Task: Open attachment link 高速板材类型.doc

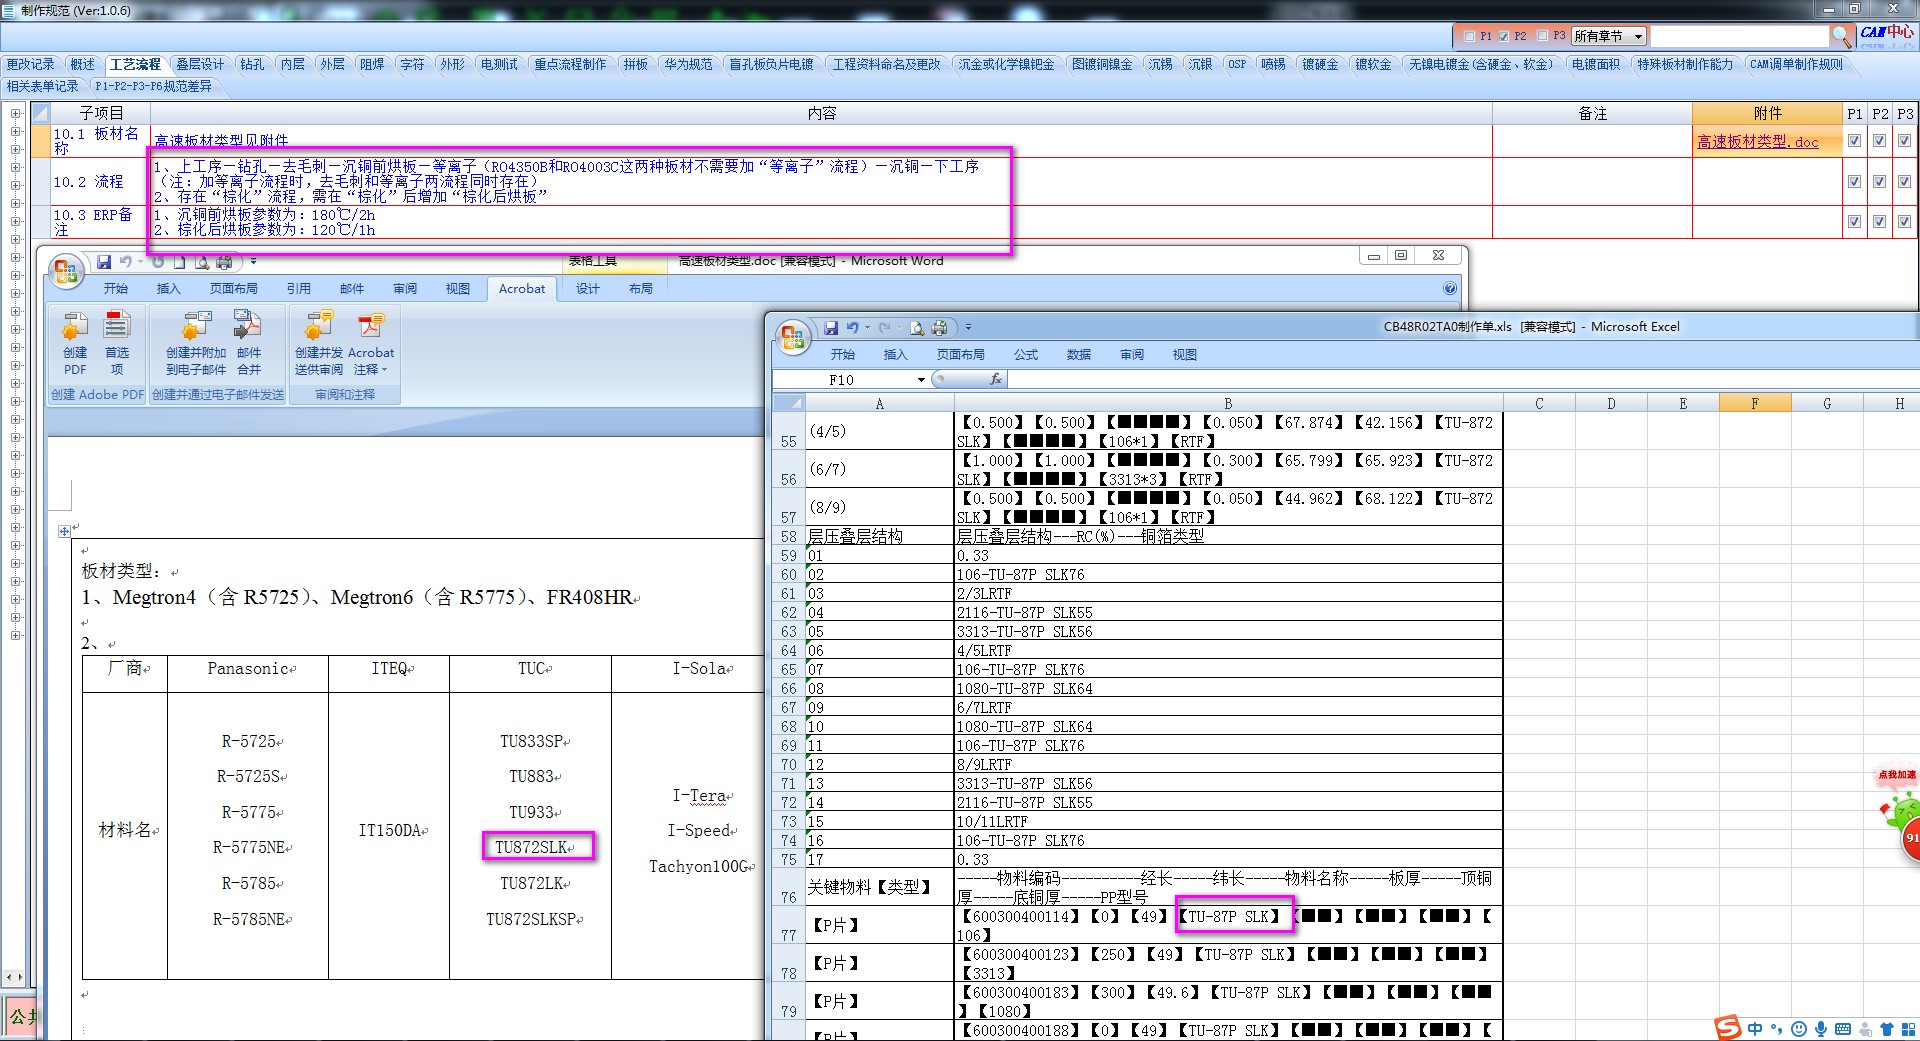Action: point(1757,142)
